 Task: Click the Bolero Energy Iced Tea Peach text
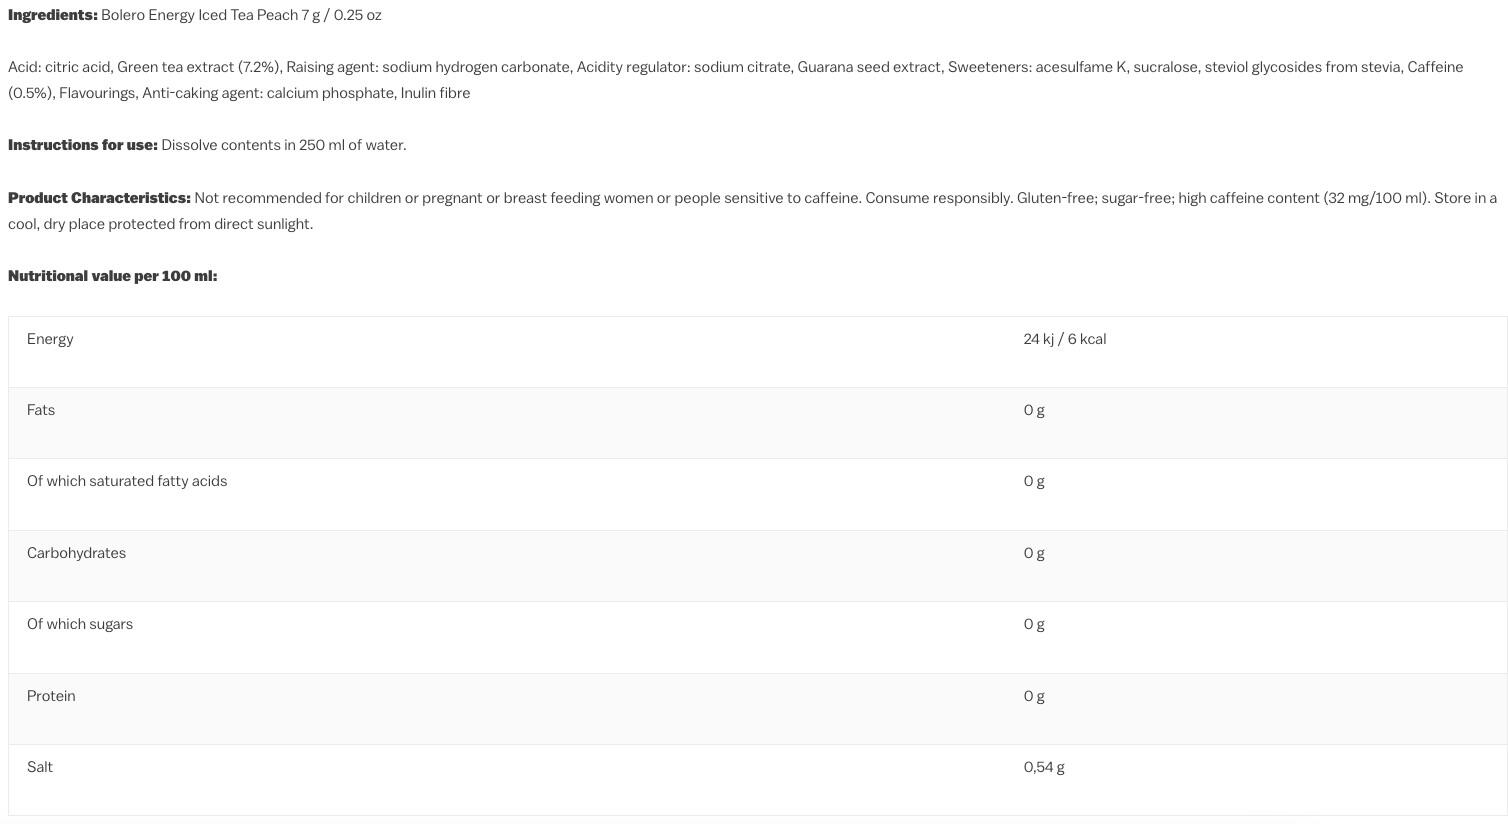(x=200, y=15)
